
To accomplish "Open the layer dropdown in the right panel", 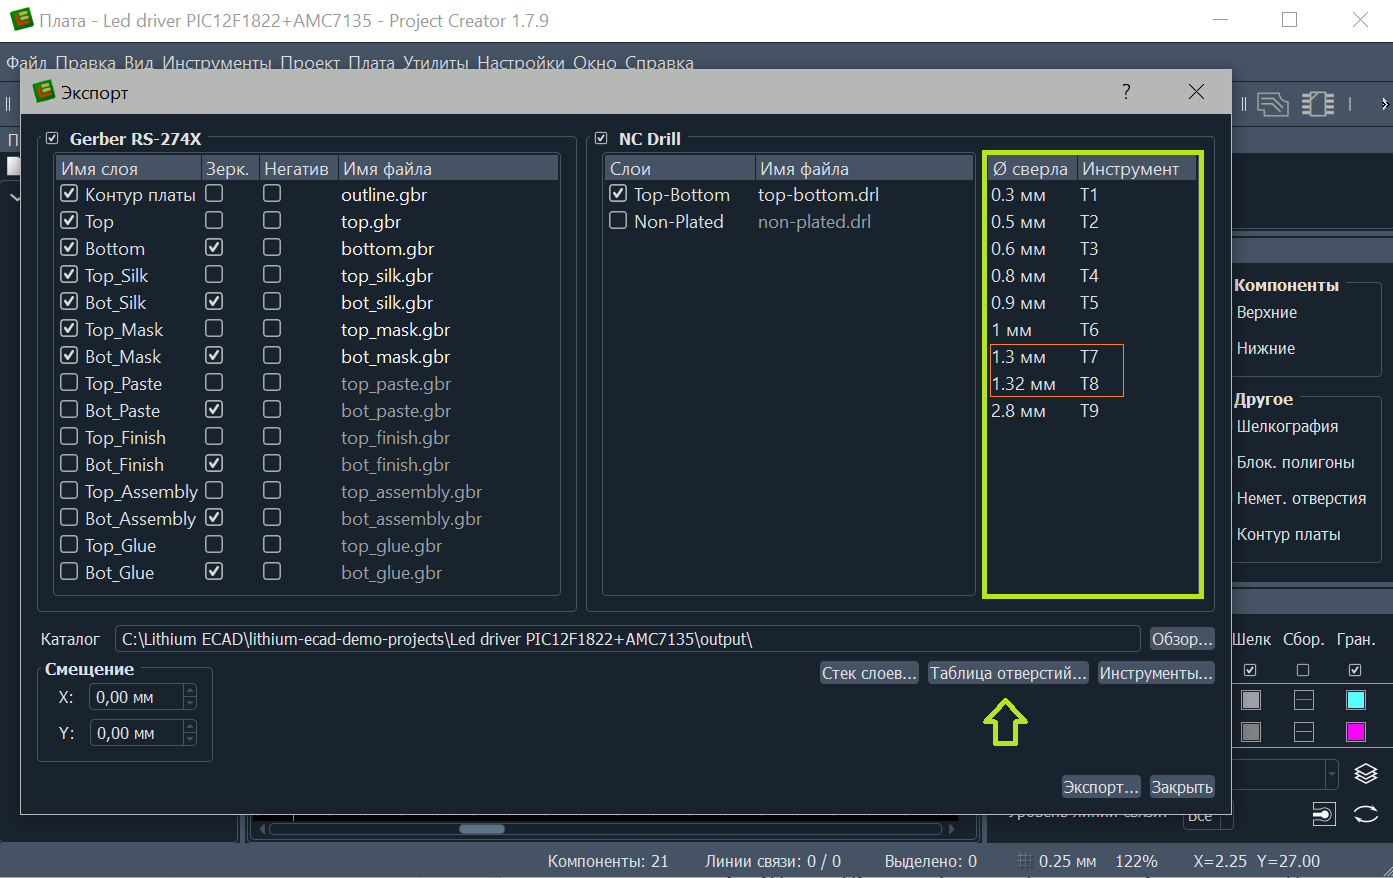I will coord(1331,773).
